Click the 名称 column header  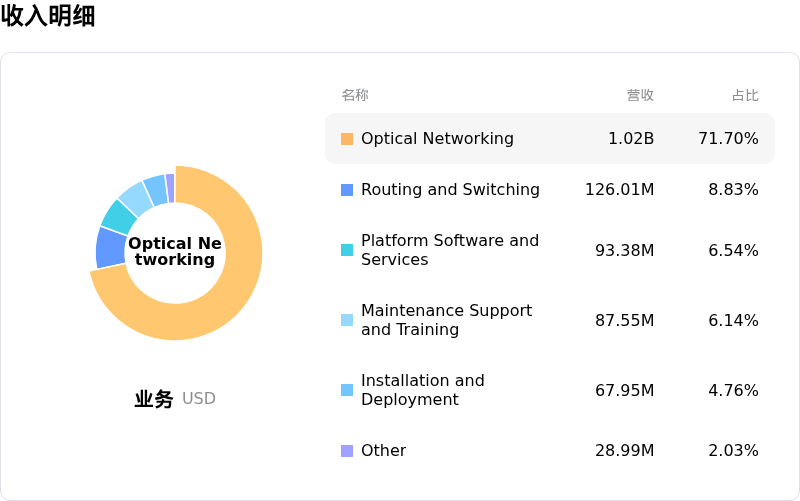coord(355,95)
